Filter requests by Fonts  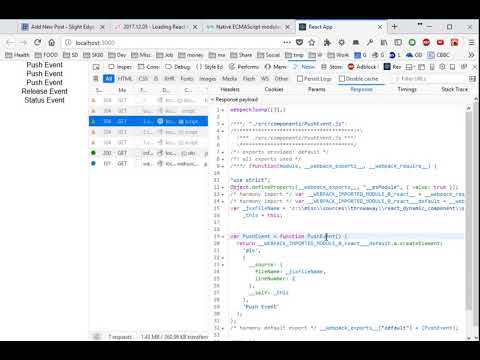tap(187, 79)
